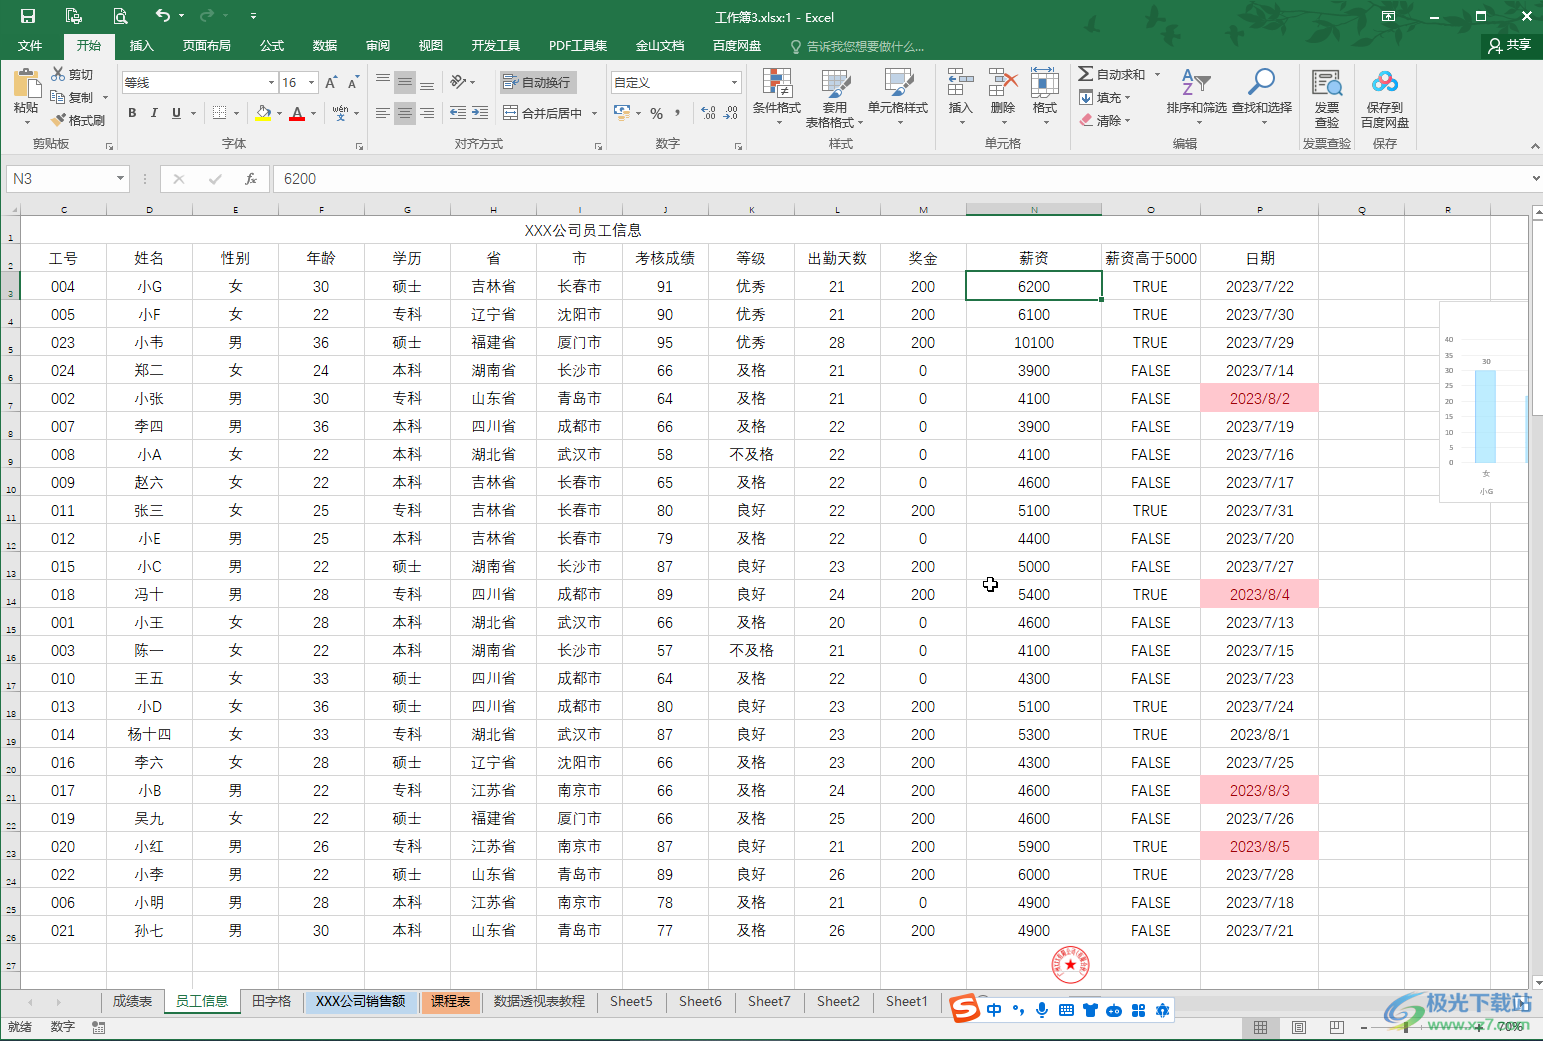Expand the Merge & Center (合并后居中) dropdown arrow
Image resolution: width=1543 pixels, height=1041 pixels.
(594, 113)
